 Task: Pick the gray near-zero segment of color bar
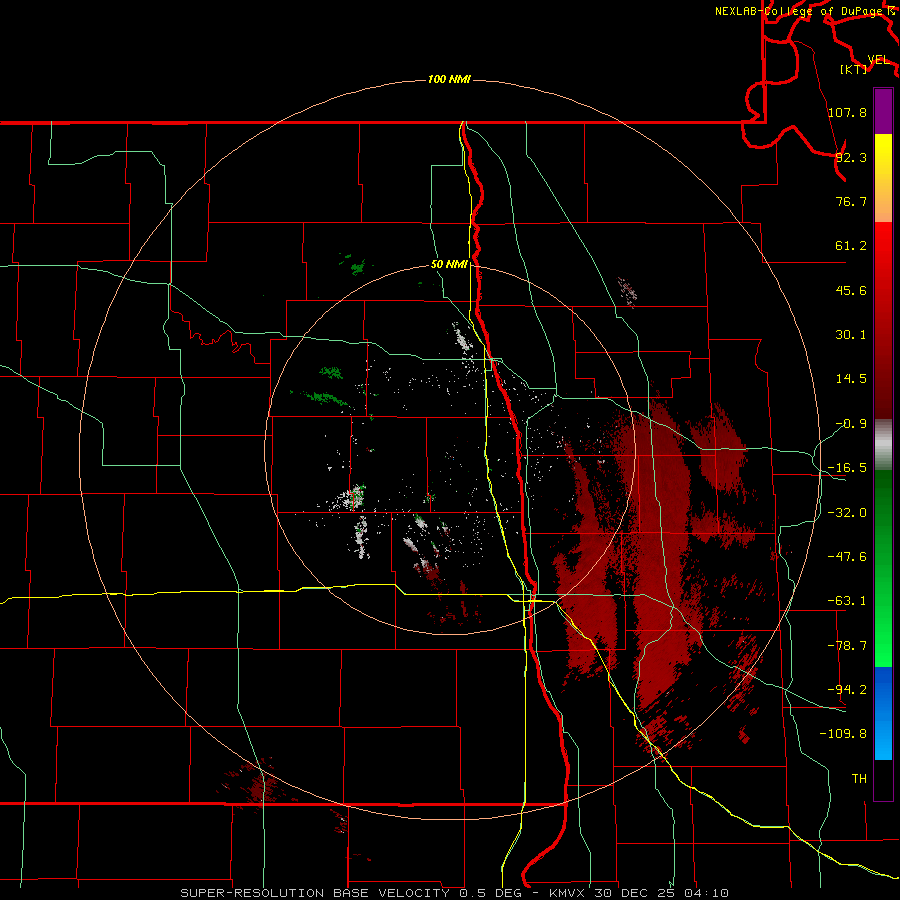[883, 445]
